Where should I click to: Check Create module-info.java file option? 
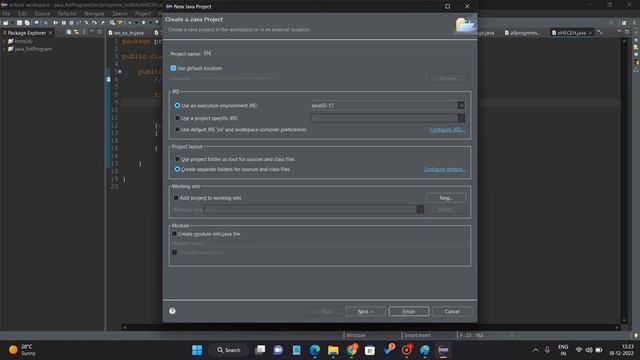pyautogui.click(x=174, y=234)
